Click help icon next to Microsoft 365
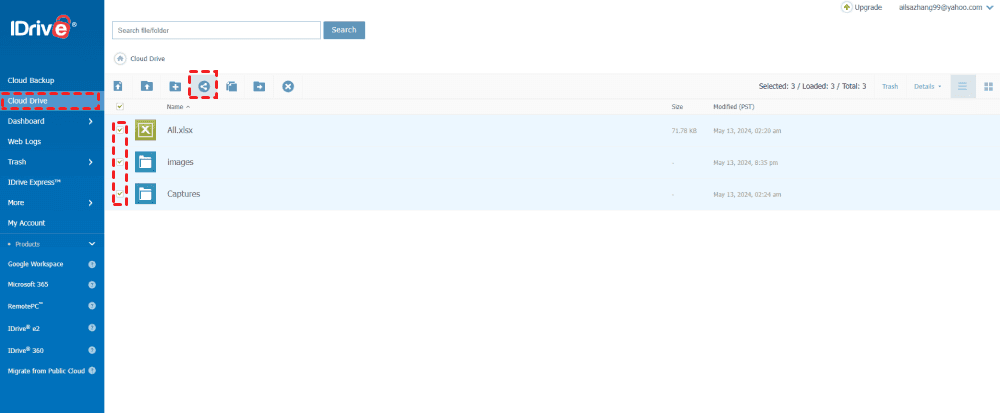Screen dimensions: 1000x413 (x=92, y=284)
